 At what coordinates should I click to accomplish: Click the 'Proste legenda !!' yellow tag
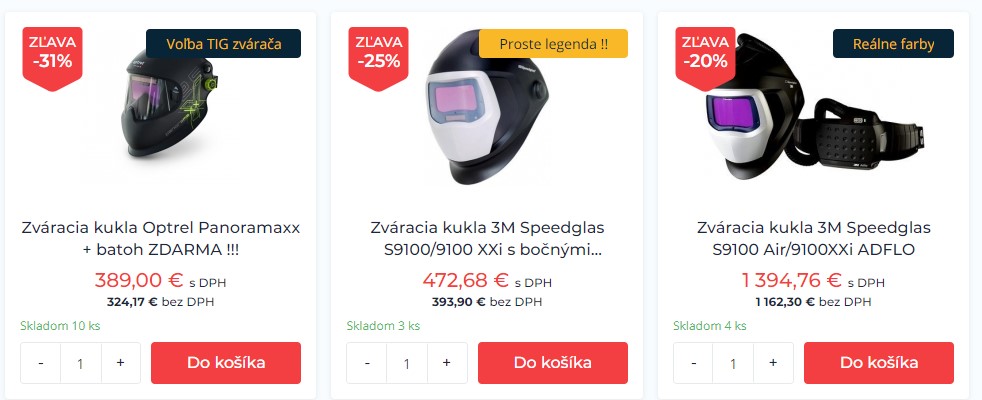(x=553, y=44)
